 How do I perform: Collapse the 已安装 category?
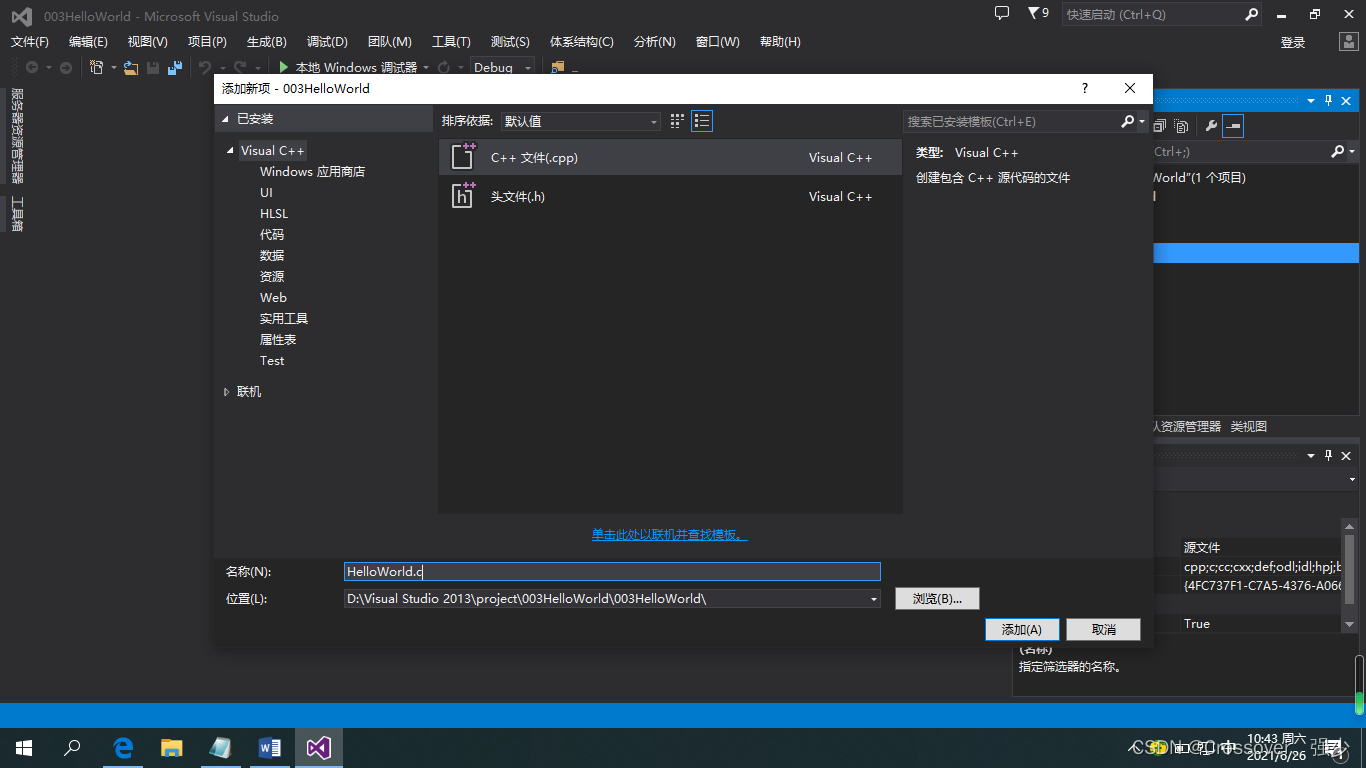tap(225, 119)
